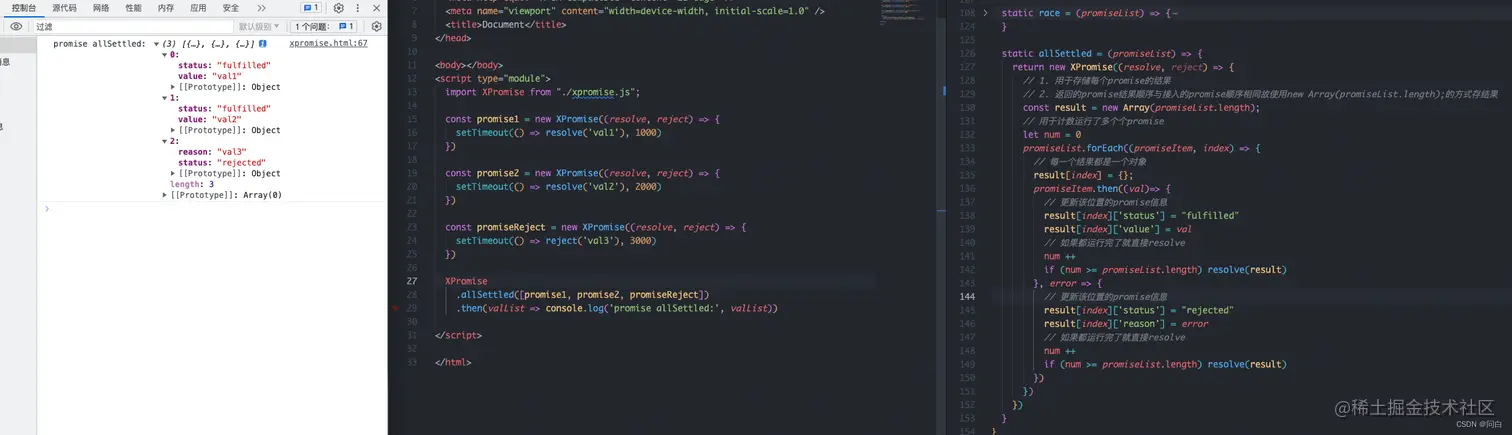The height and width of the screenshot is (435, 1512).
Task: Switch to the 控制台 console tab
Action: (24, 8)
